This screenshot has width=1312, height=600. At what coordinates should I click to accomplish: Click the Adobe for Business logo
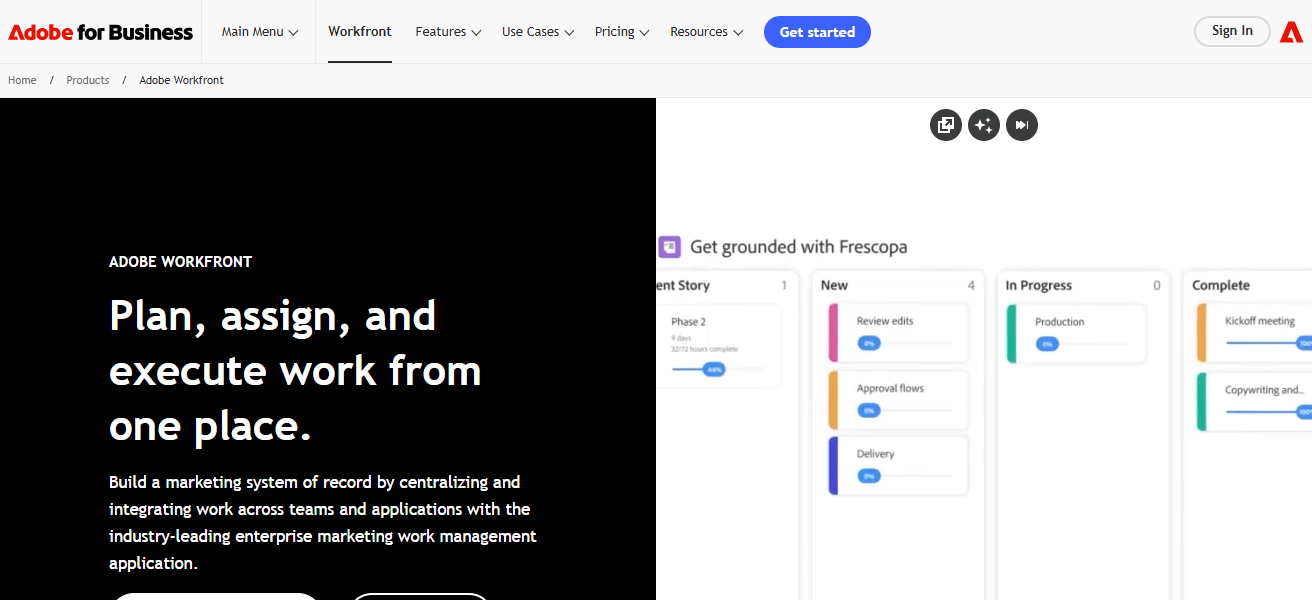(100, 31)
